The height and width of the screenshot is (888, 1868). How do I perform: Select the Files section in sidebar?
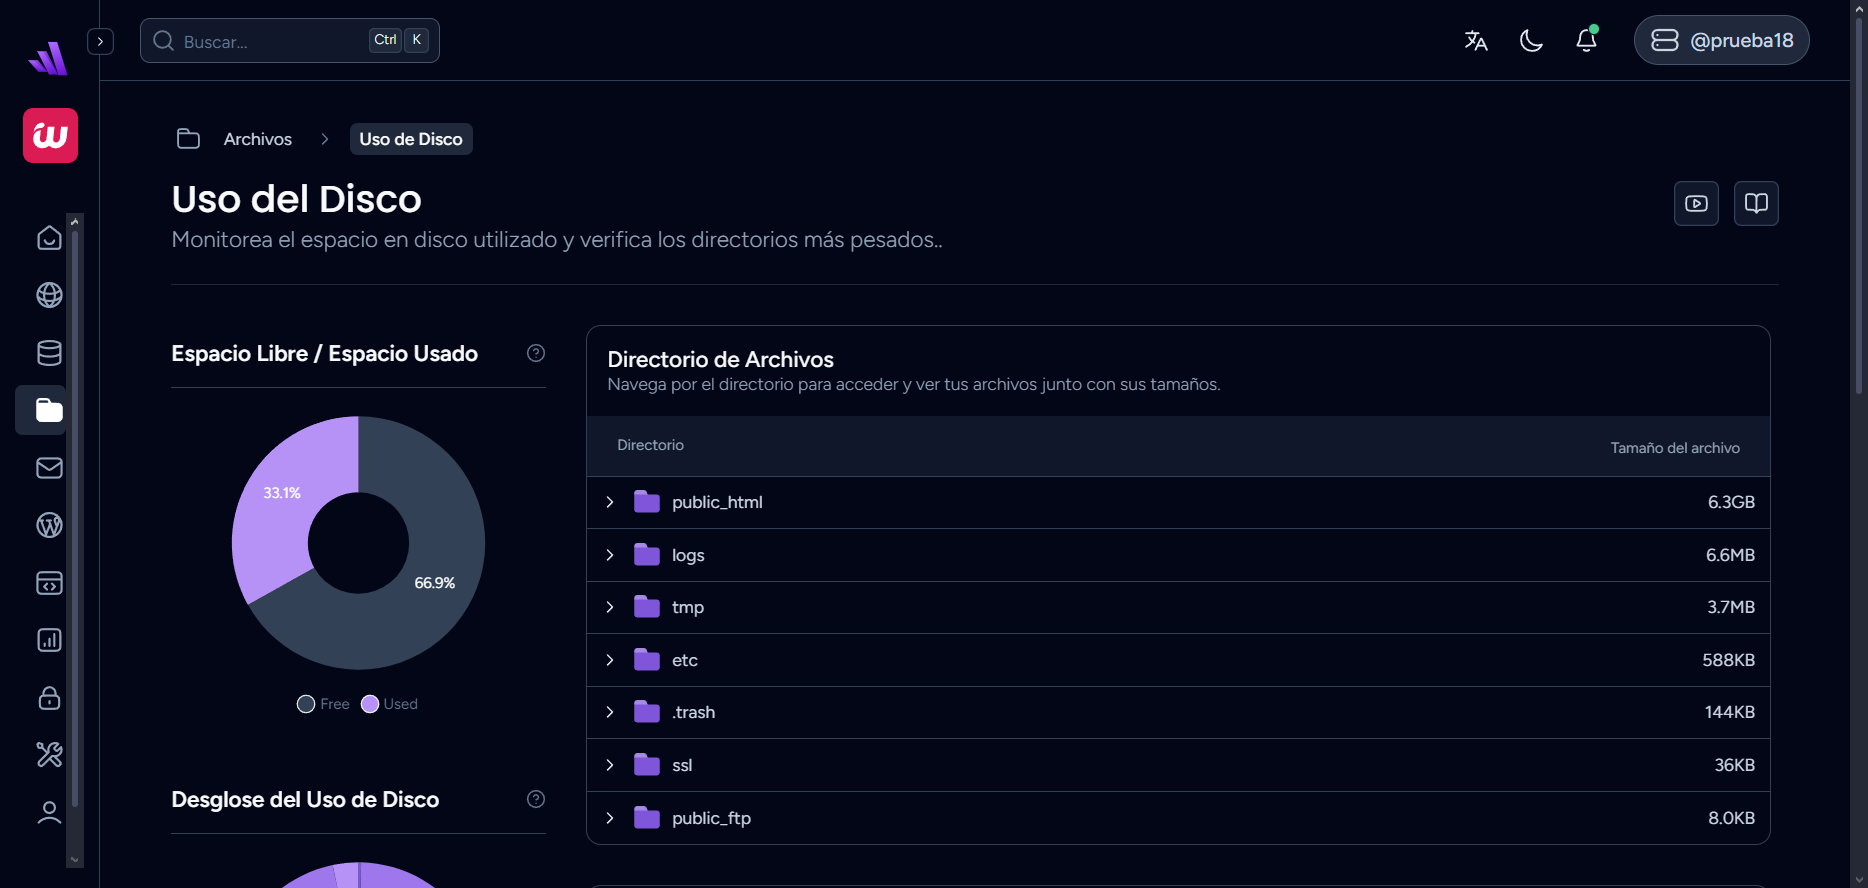click(49, 410)
